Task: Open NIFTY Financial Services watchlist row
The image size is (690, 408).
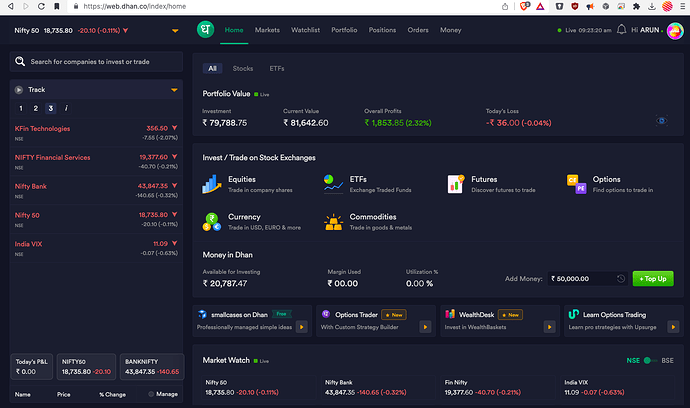Action: 96,162
